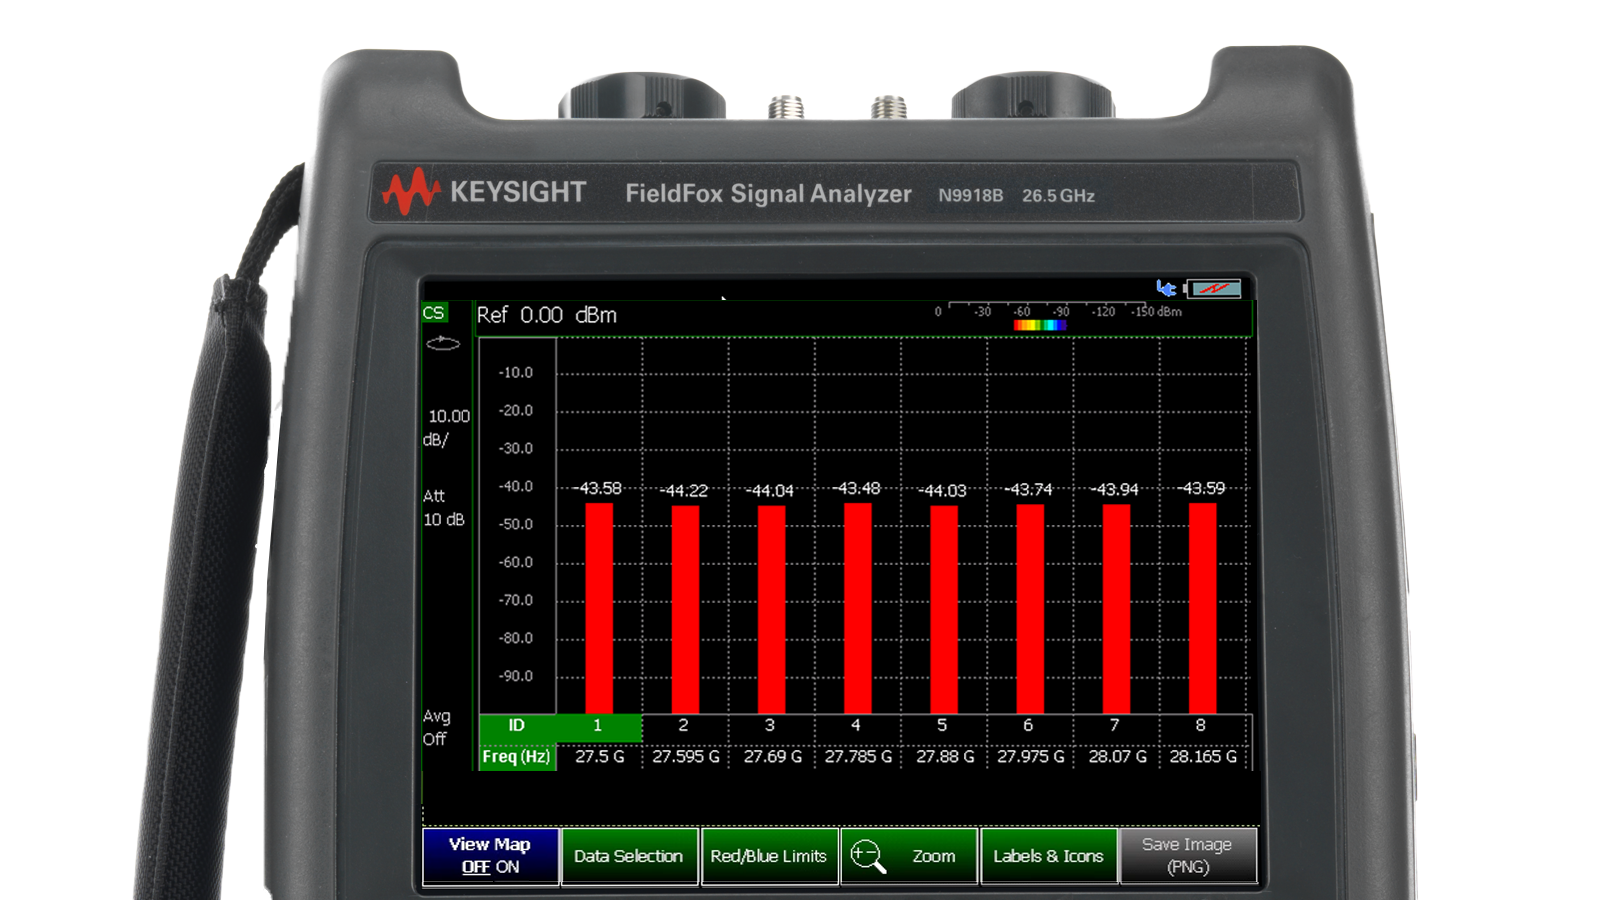Click FieldFox Signal Analyzer title text
The height and width of the screenshot is (900, 1600).
coord(768,194)
